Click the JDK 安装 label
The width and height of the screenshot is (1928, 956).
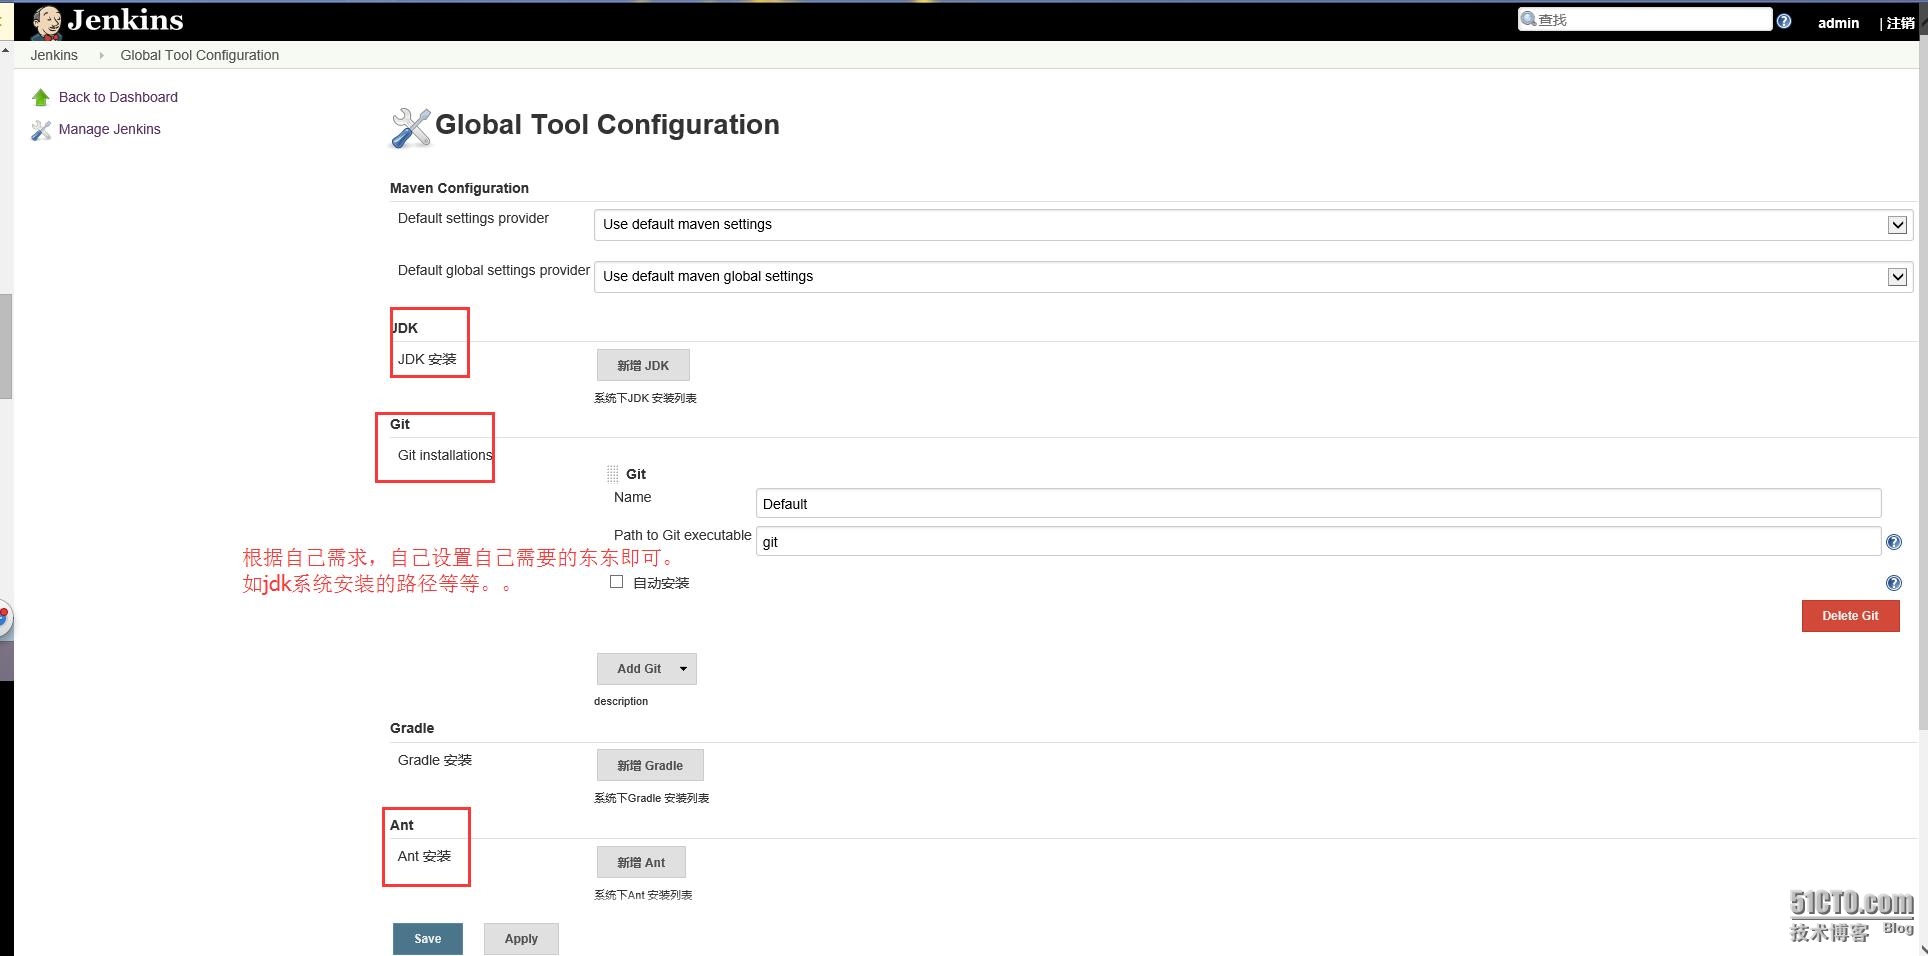pos(427,359)
